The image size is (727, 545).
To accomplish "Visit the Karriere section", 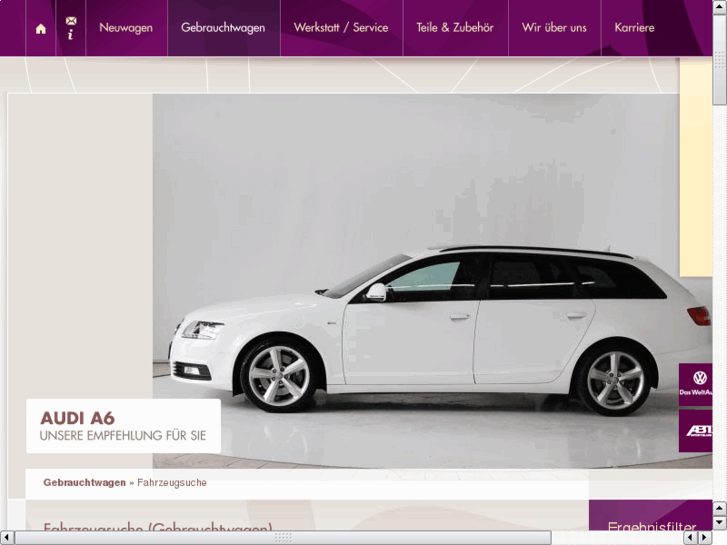I will pyautogui.click(x=635, y=28).
